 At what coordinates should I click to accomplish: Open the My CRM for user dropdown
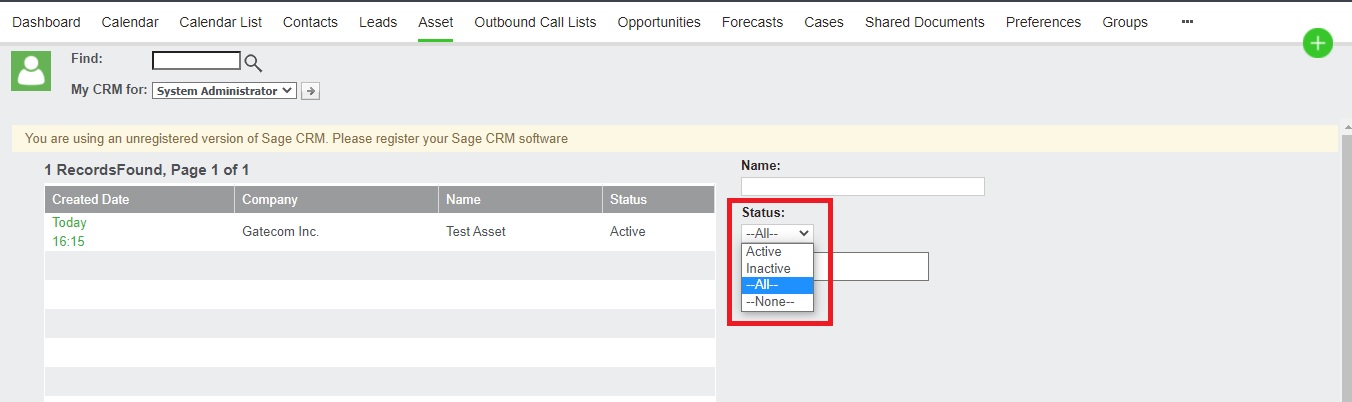[x=225, y=91]
